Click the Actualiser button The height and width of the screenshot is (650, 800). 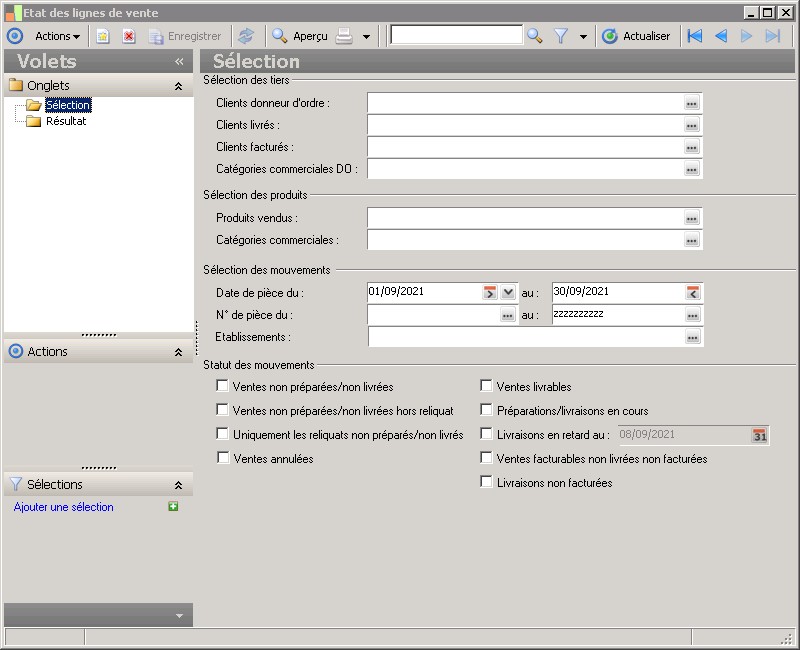636,36
